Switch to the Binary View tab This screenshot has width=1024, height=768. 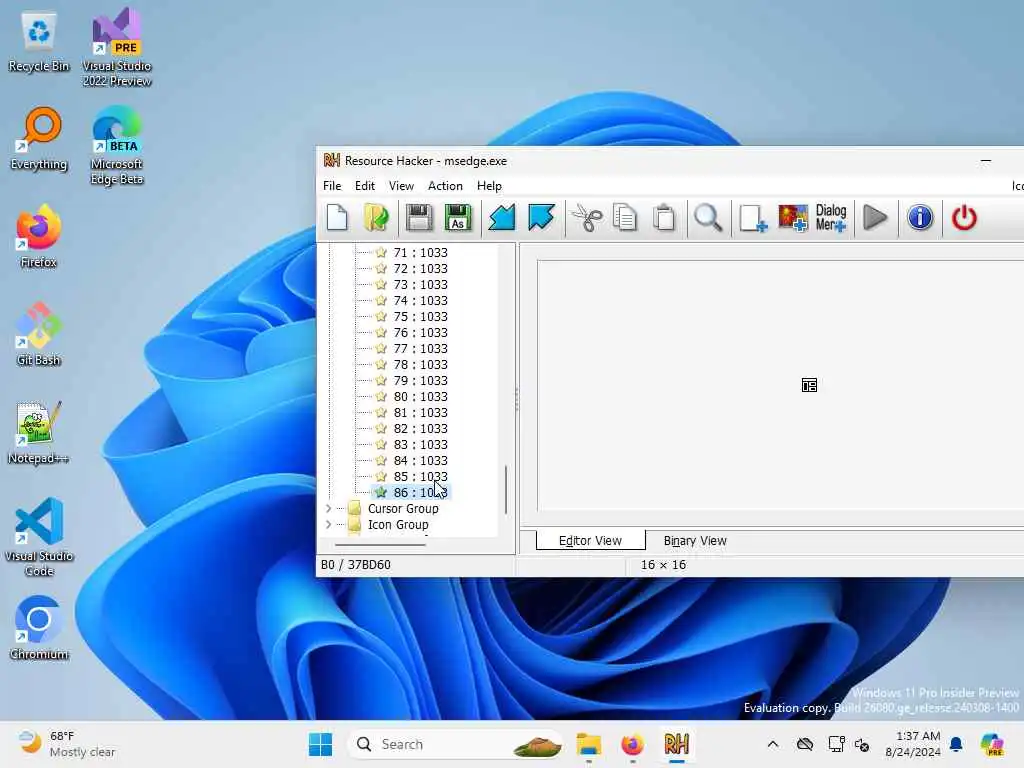click(x=695, y=541)
